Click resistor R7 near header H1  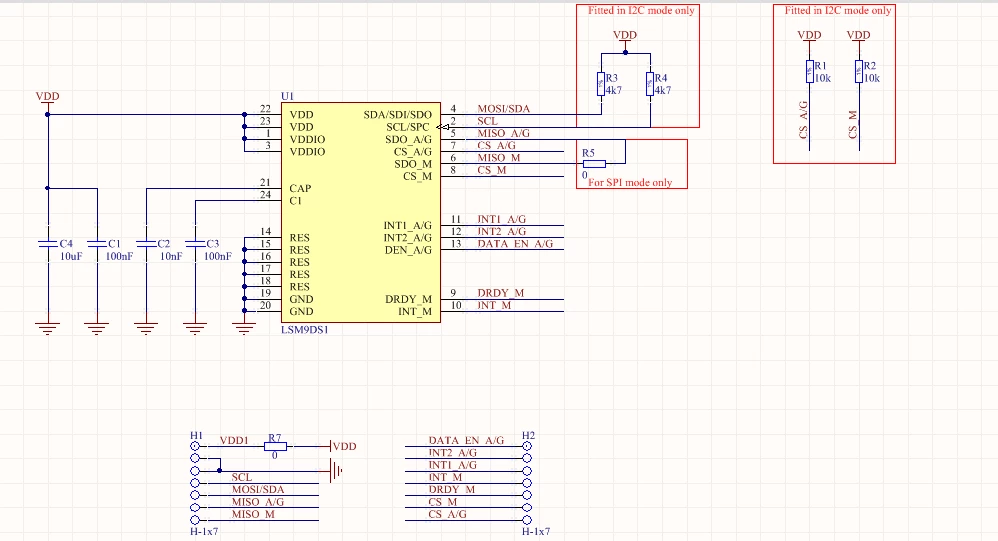pos(275,446)
